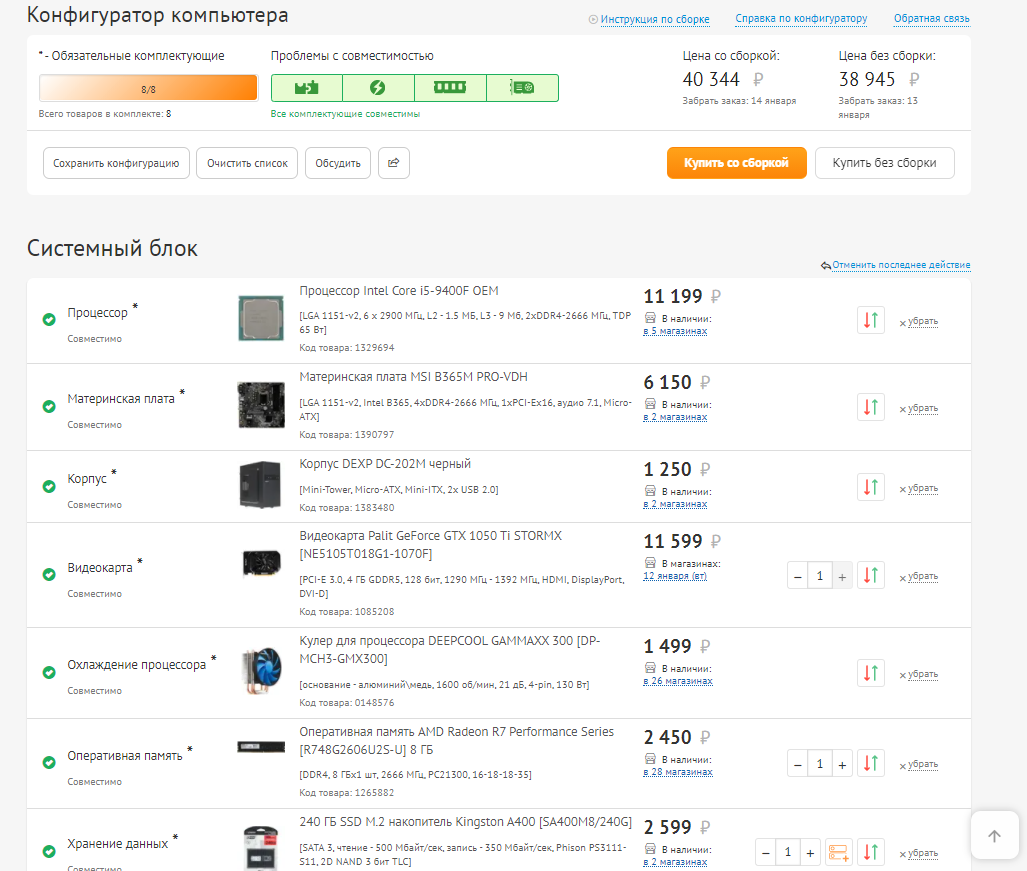Increase RAM quantity with plus button
This screenshot has height=871, width=1027.
(x=842, y=764)
